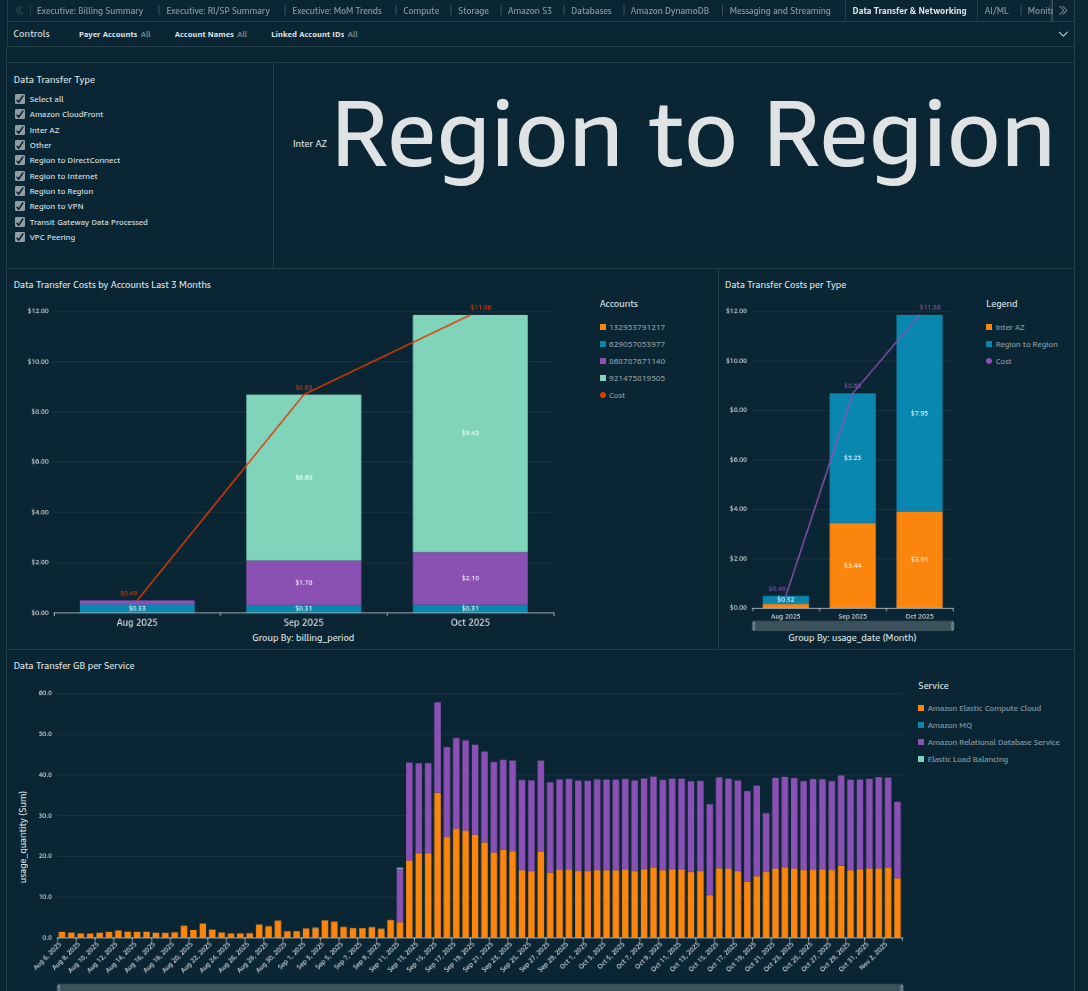The width and height of the screenshot is (1088, 991).
Task: Click the Amazon Relational Database Service legend marker
Action: click(921, 742)
